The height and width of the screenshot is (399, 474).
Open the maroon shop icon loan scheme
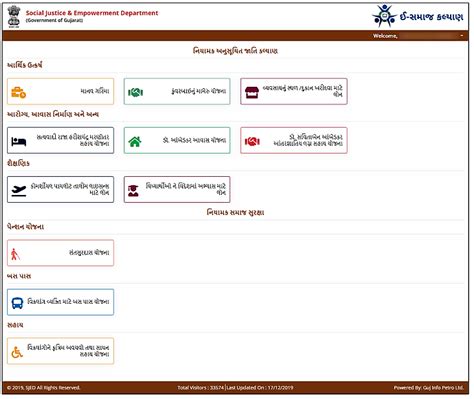252,92
